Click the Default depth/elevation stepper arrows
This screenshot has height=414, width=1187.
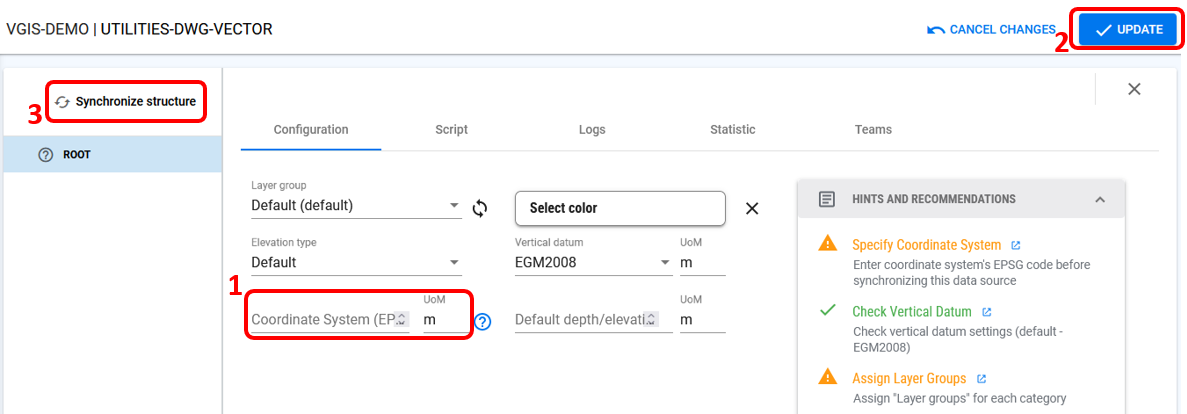tap(651, 320)
